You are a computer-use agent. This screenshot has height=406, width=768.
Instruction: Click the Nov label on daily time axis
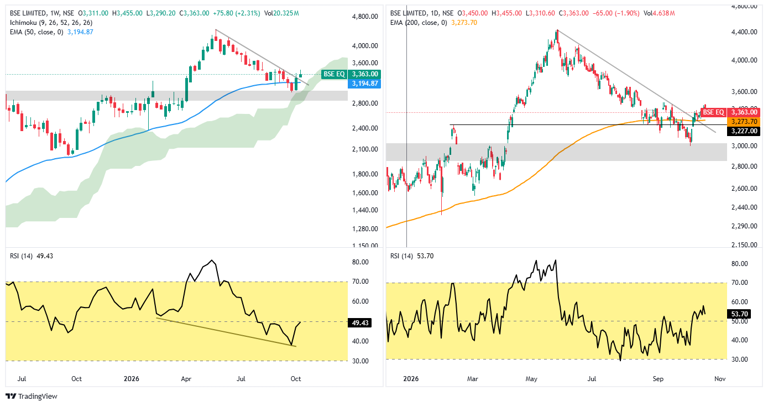tap(720, 379)
